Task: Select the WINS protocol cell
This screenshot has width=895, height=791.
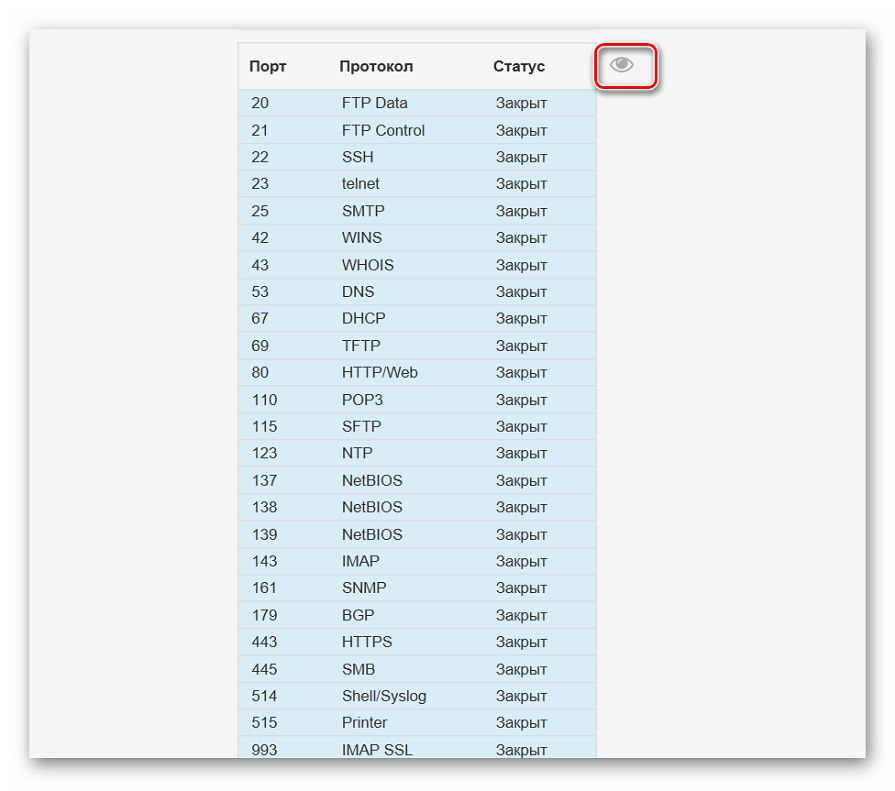Action: pyautogui.click(x=362, y=237)
